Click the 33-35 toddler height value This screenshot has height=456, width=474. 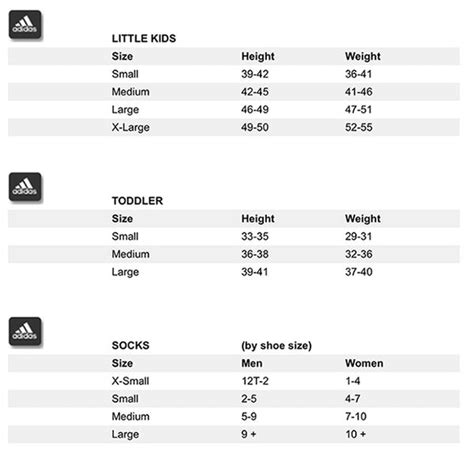pos(255,236)
